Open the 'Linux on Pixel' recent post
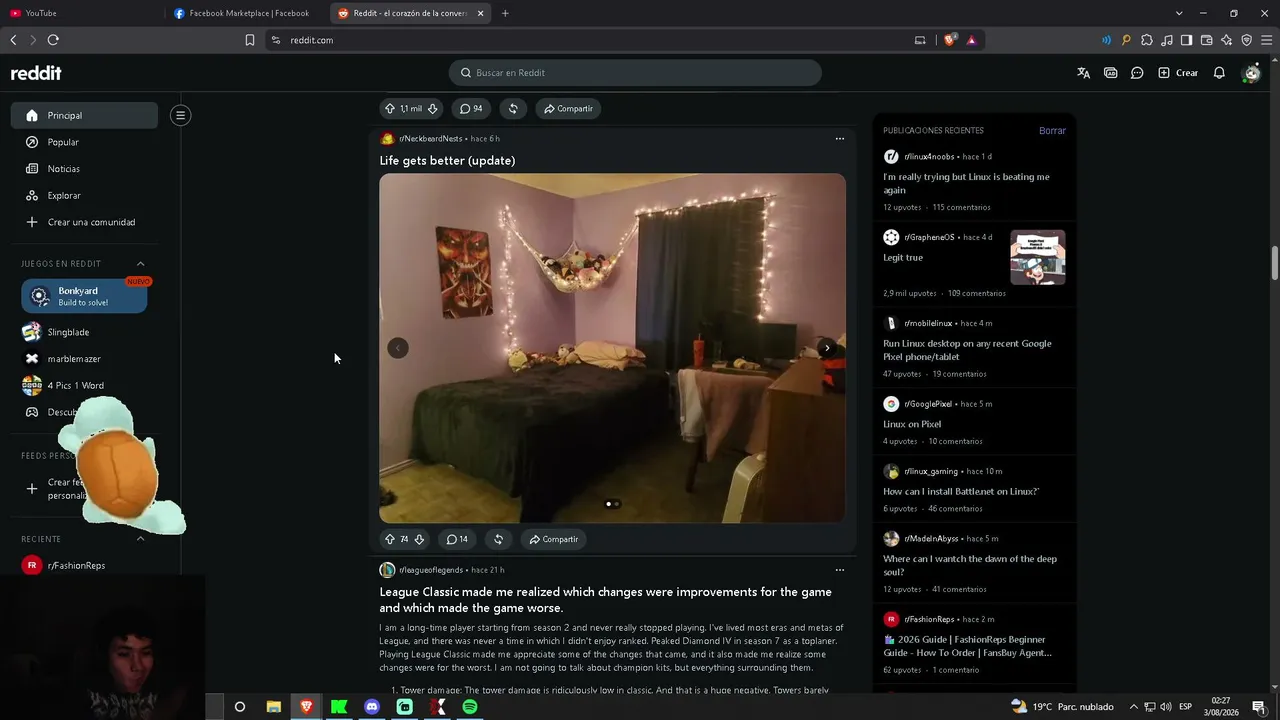 [x=912, y=424]
